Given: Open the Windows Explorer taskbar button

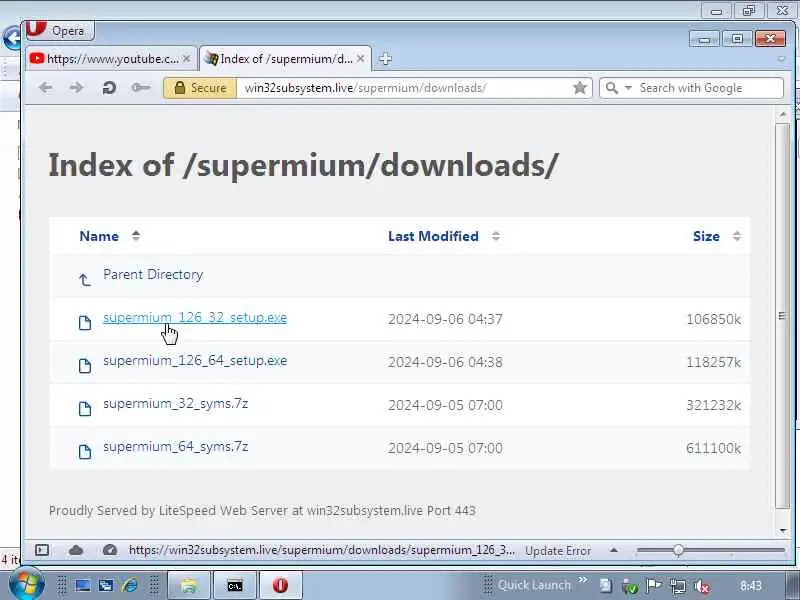Looking at the screenshot, I should (189, 586).
